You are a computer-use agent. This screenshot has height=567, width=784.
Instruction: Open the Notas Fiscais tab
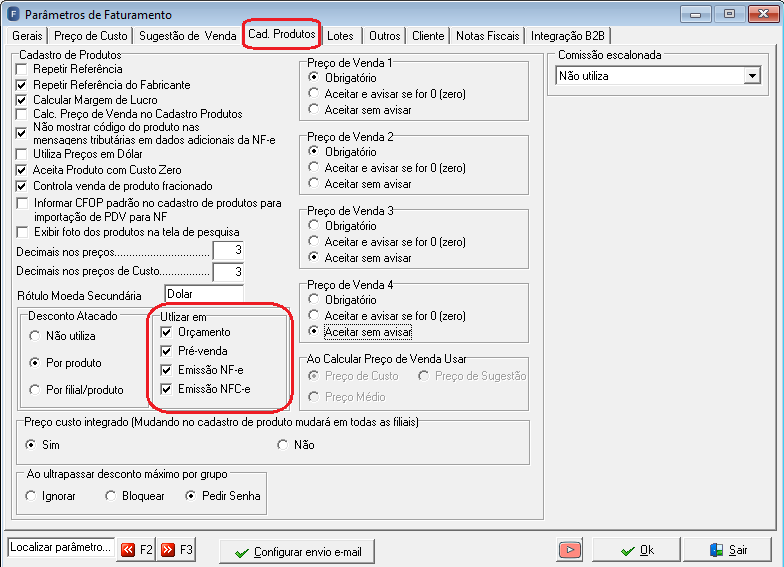coord(488,36)
